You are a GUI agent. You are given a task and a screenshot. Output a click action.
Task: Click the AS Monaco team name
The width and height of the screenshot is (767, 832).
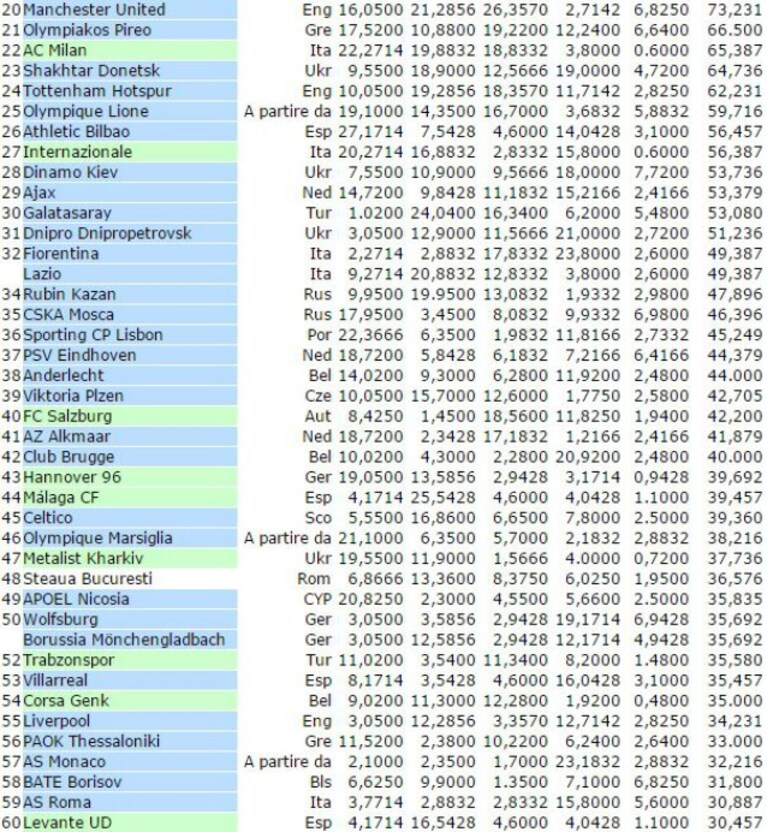(x=65, y=761)
